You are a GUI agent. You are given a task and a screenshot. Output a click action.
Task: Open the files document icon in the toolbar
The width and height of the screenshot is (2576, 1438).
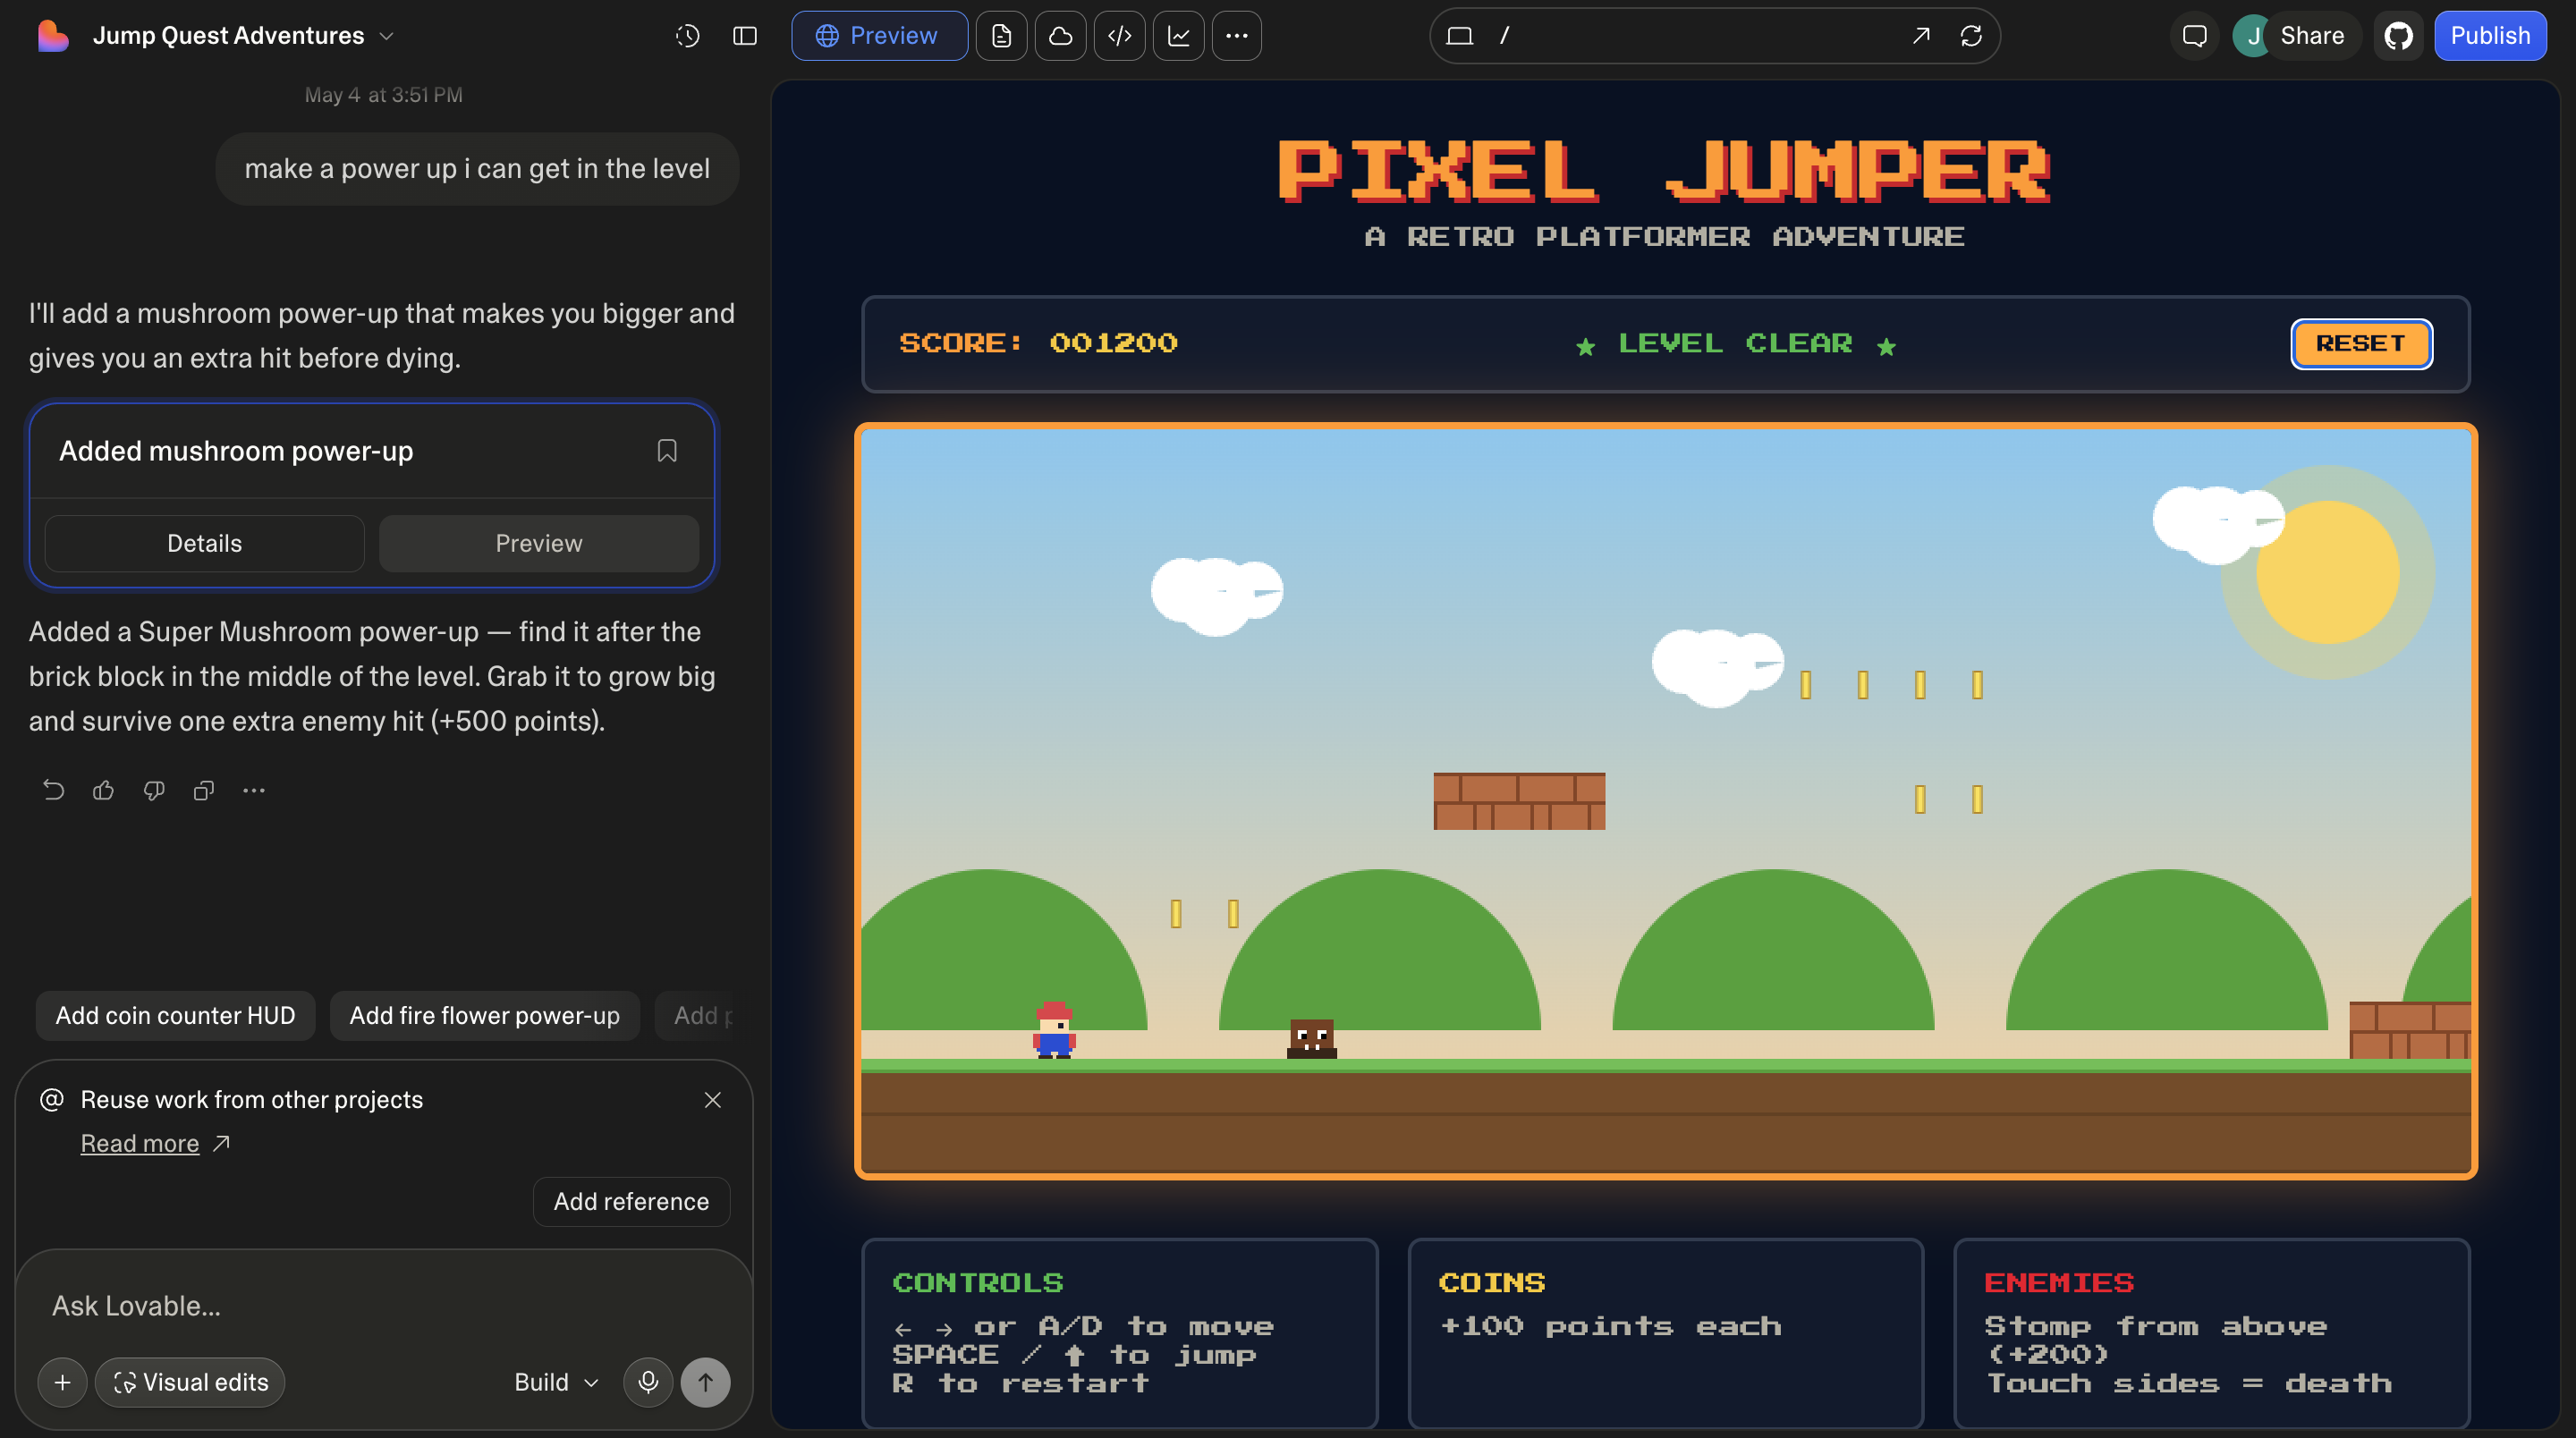coord(1001,36)
